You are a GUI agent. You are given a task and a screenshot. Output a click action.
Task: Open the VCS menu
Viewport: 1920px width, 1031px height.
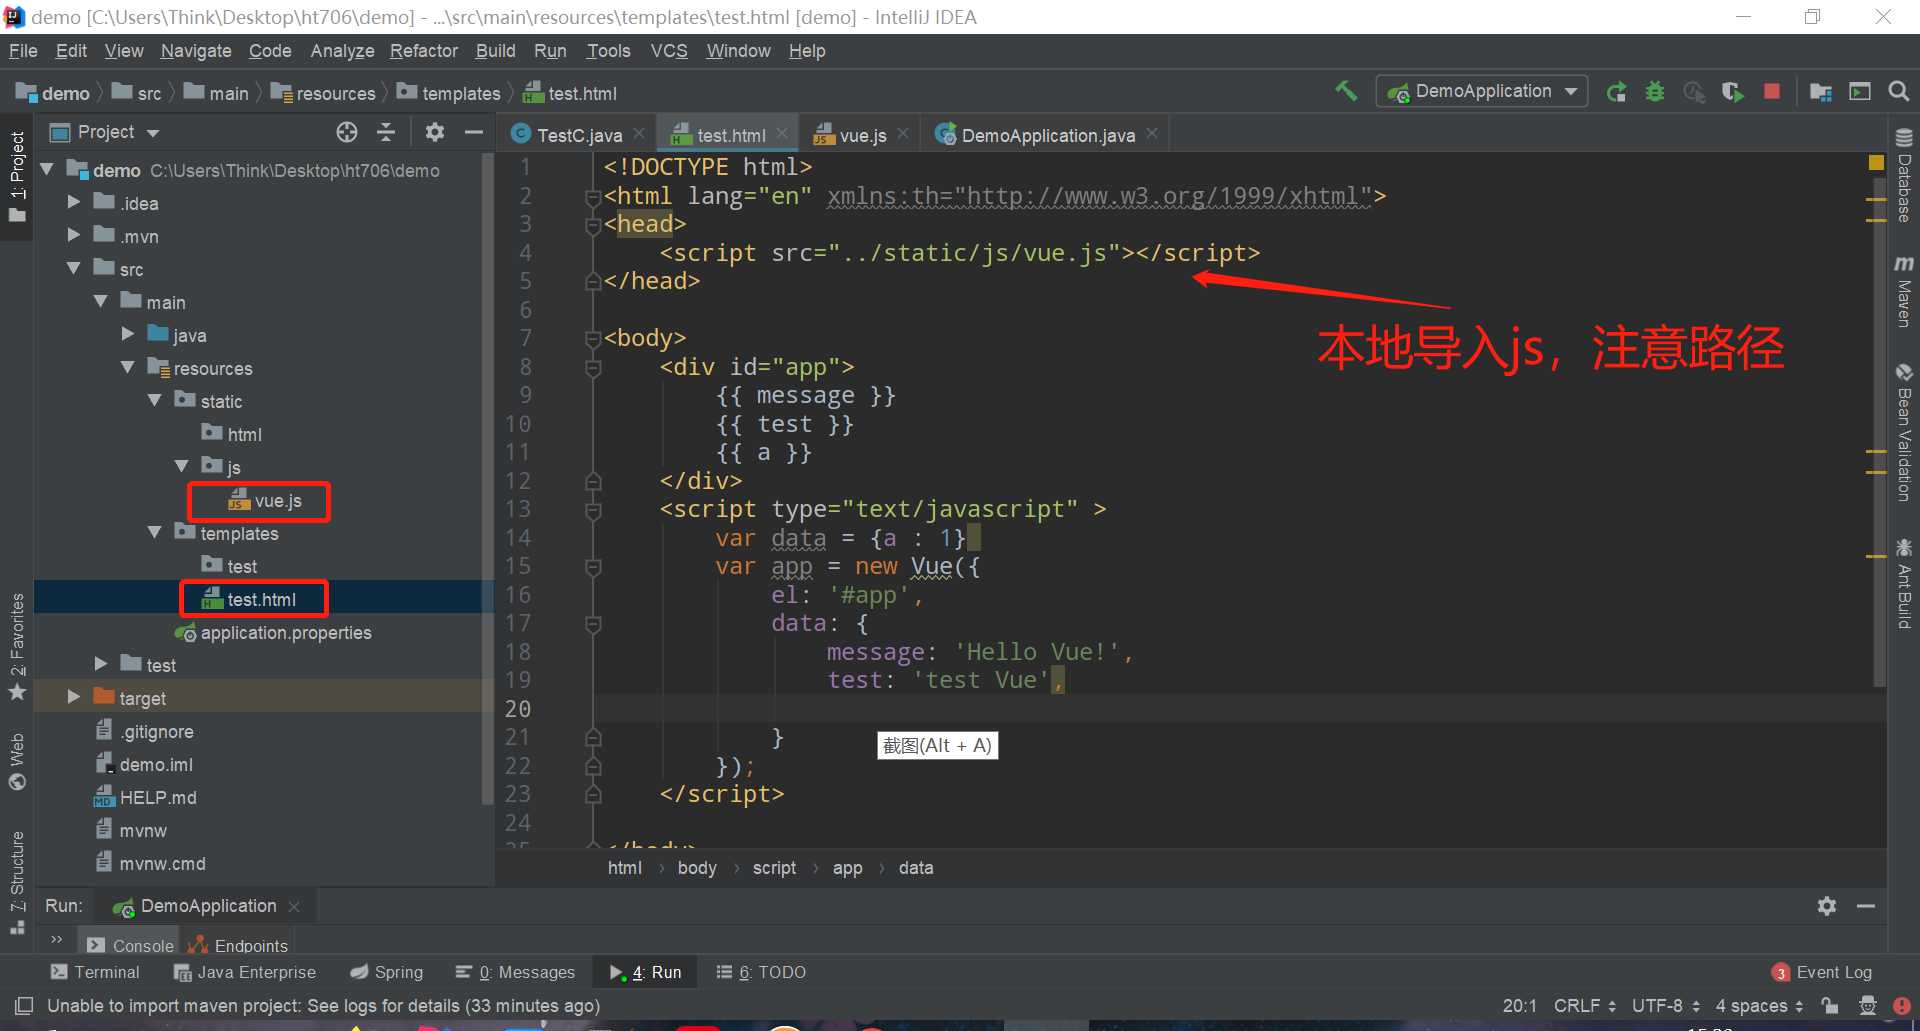click(x=669, y=51)
